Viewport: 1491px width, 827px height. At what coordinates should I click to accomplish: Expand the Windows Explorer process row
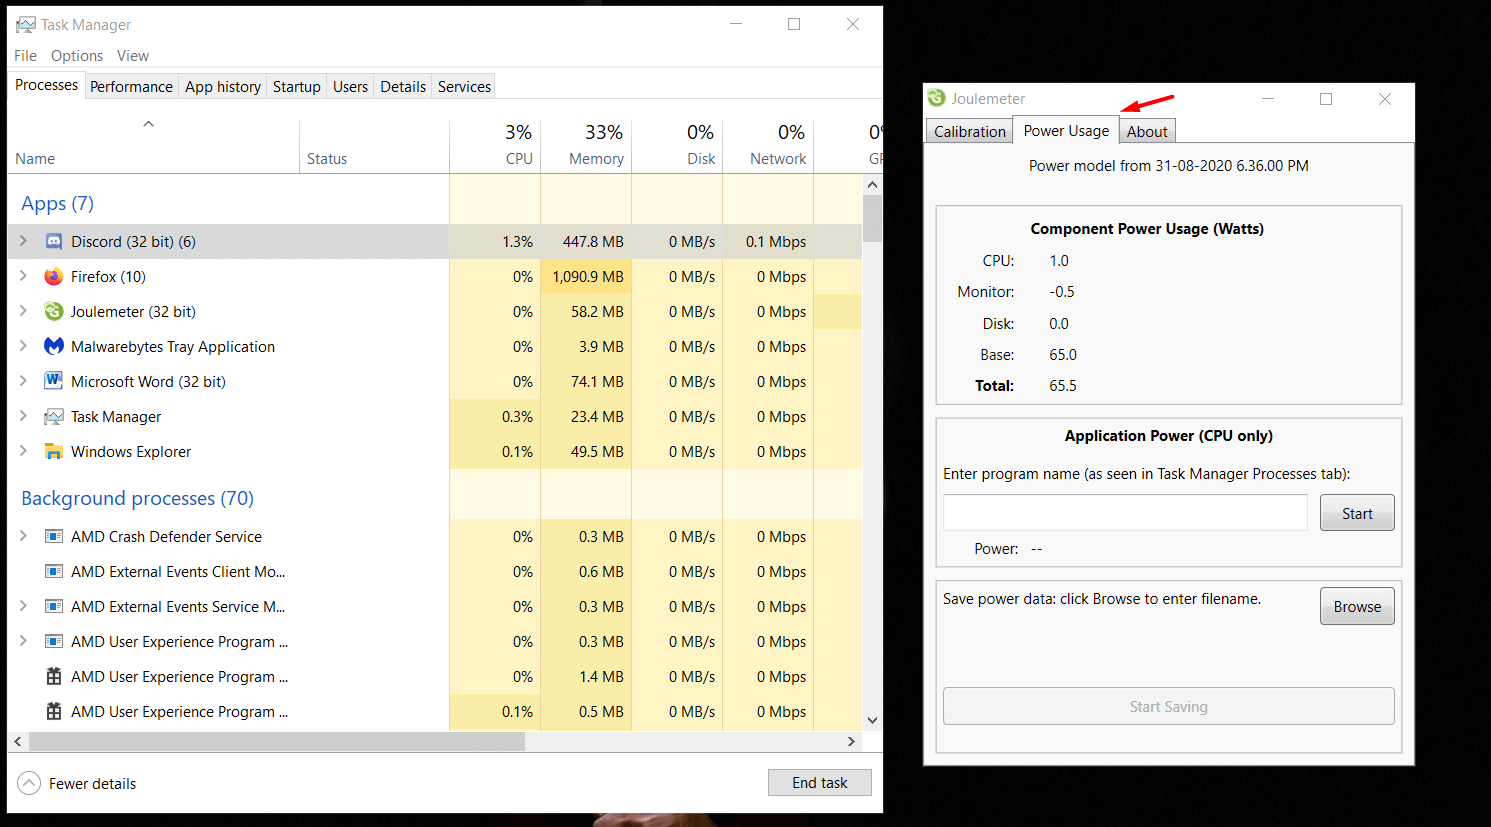coord(23,451)
